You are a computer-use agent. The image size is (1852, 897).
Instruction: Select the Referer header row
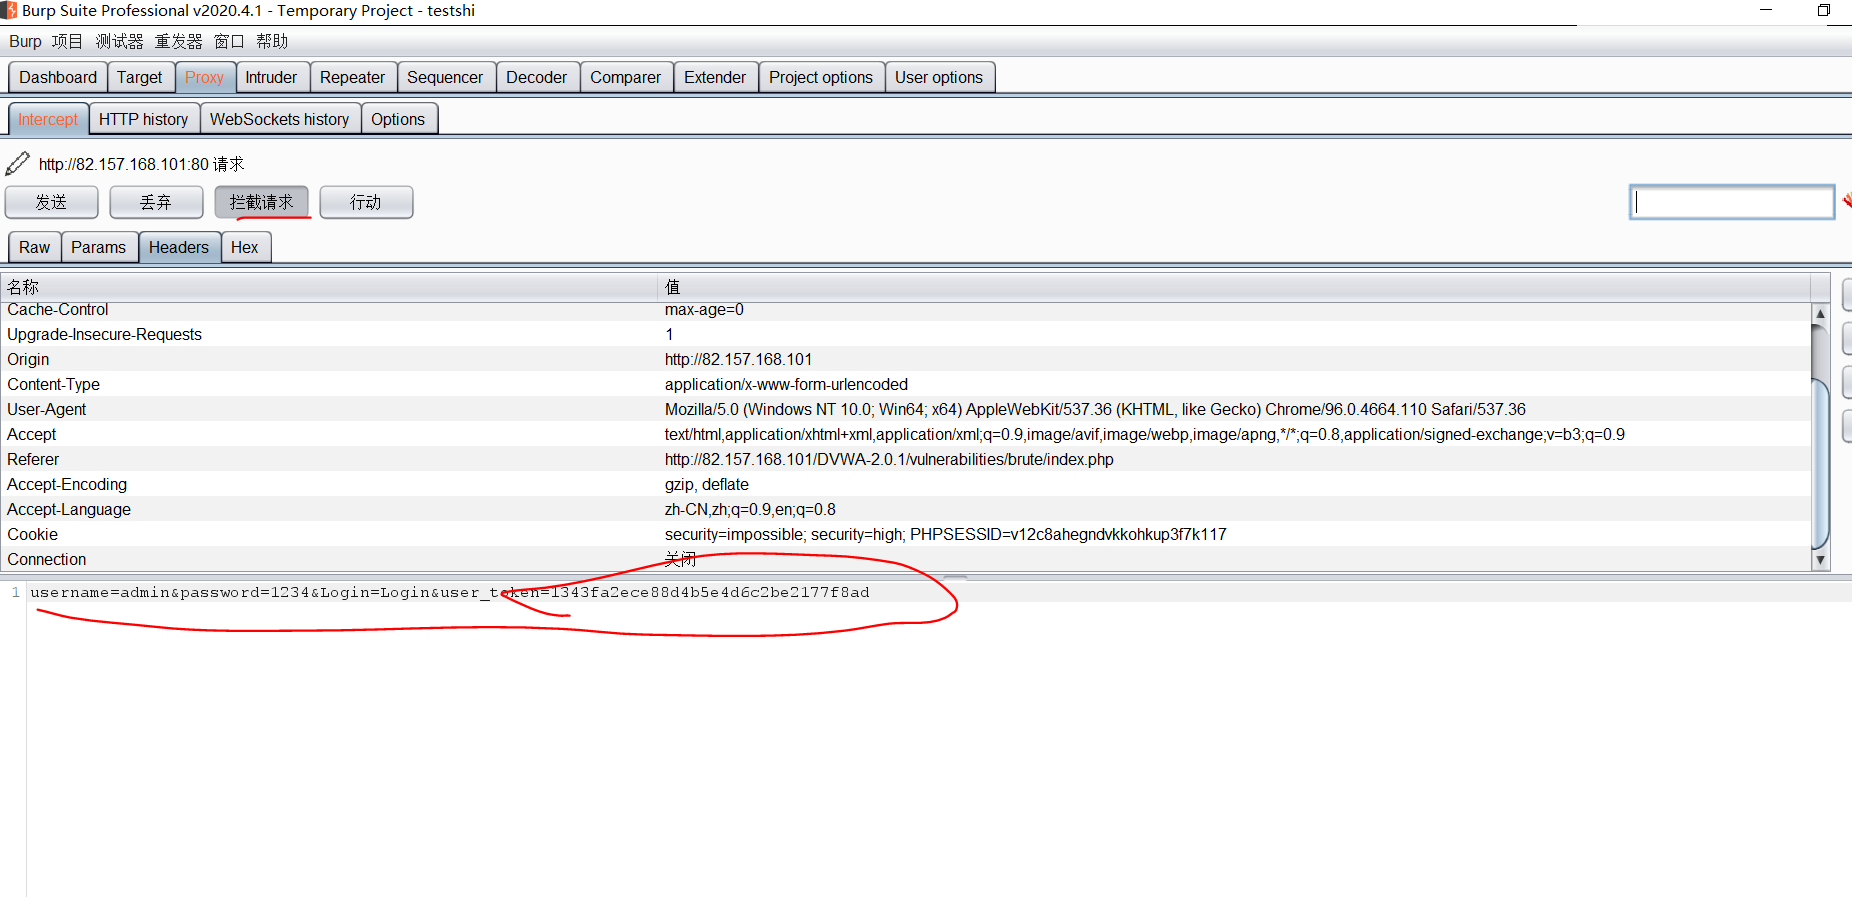tap(905, 459)
